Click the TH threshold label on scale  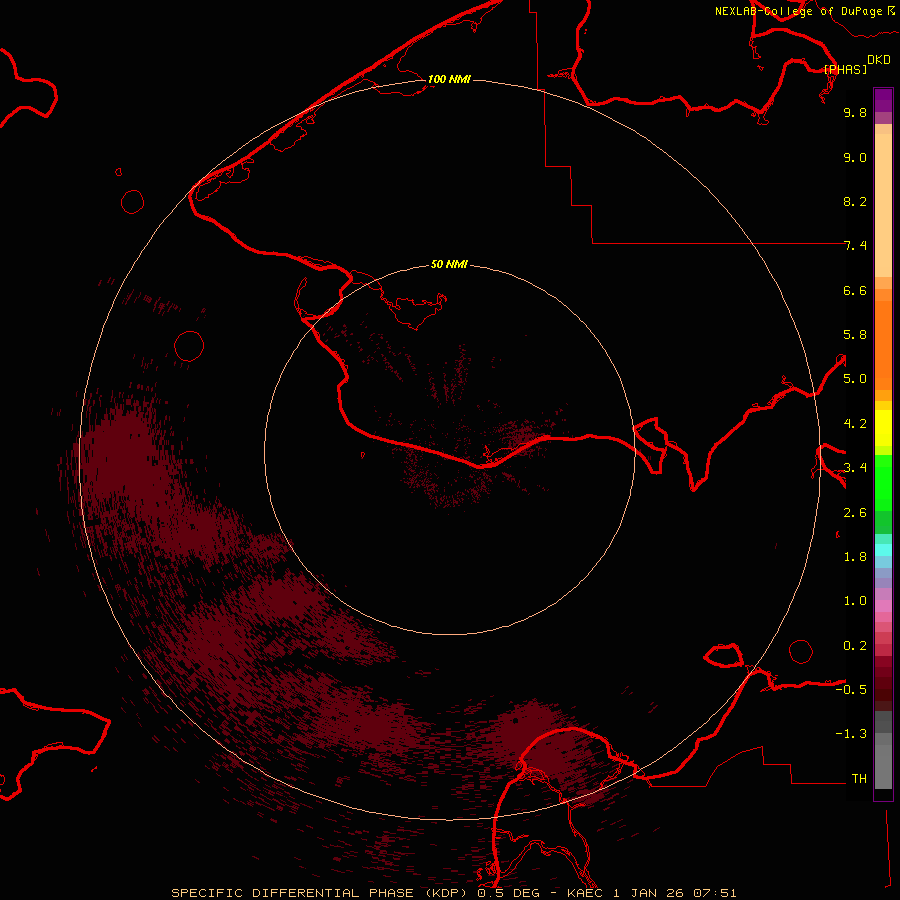coord(859,779)
